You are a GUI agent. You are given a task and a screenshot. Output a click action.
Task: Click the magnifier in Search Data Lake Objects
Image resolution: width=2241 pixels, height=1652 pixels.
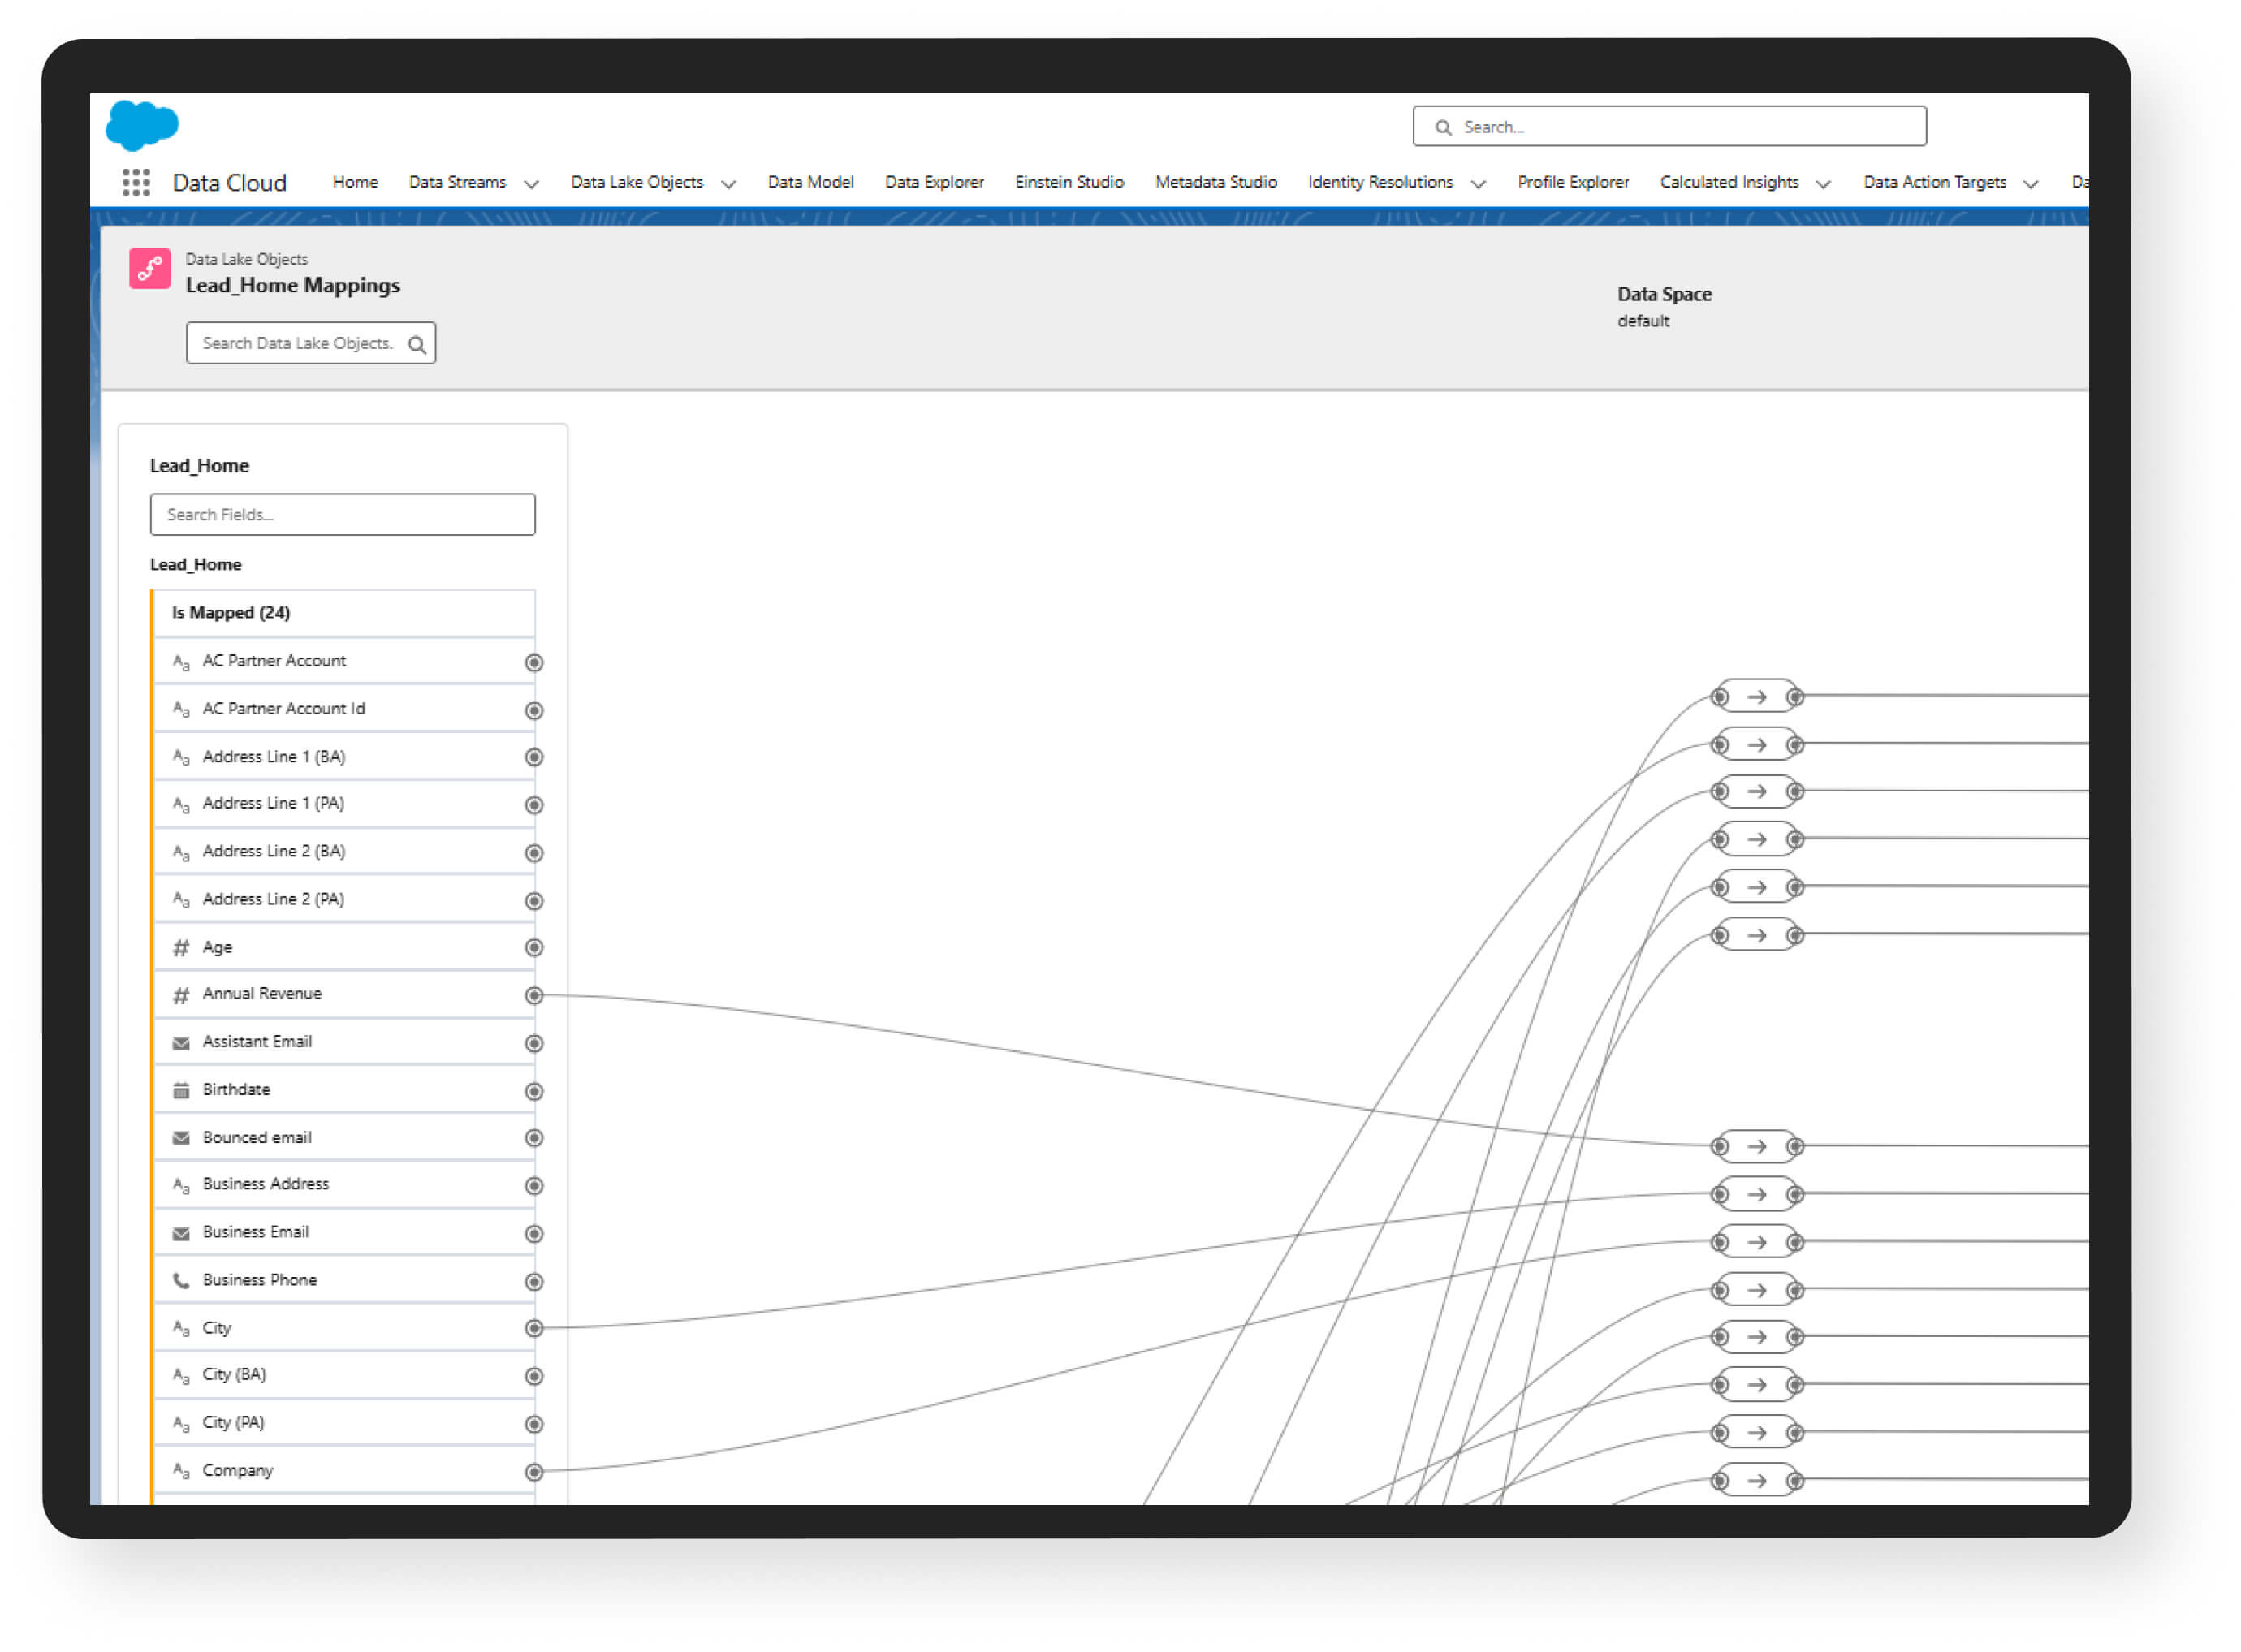click(417, 344)
